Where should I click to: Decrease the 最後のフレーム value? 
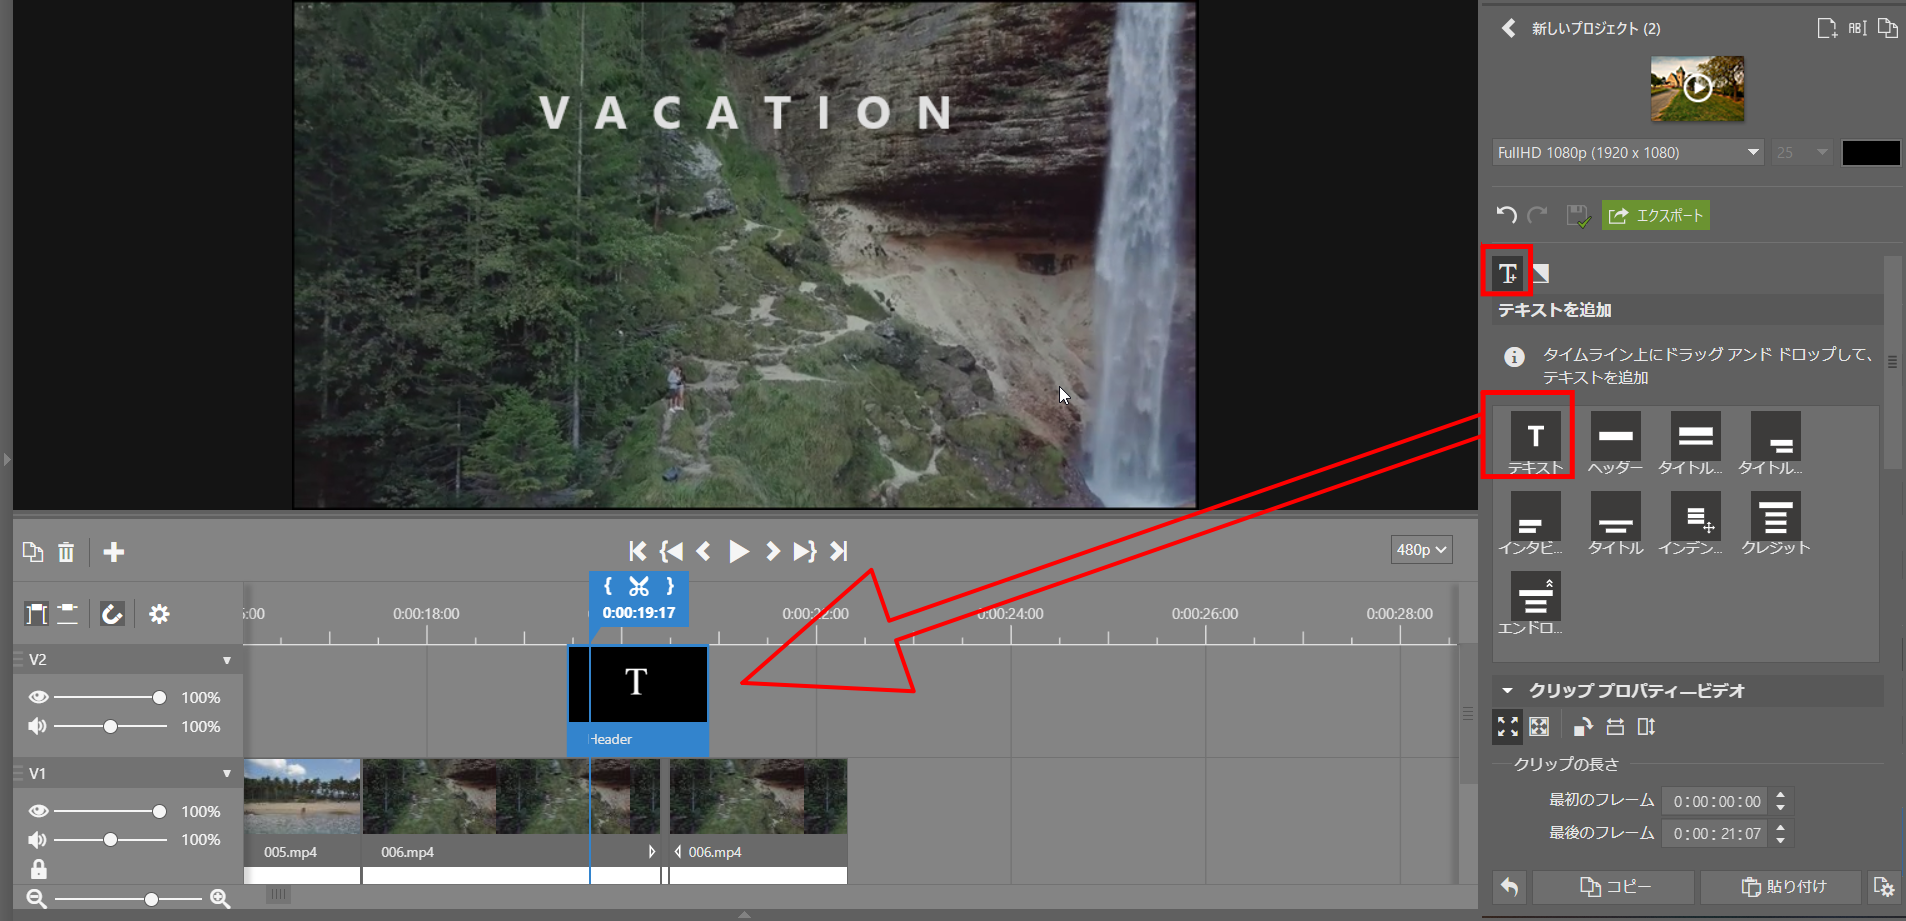[1781, 840]
